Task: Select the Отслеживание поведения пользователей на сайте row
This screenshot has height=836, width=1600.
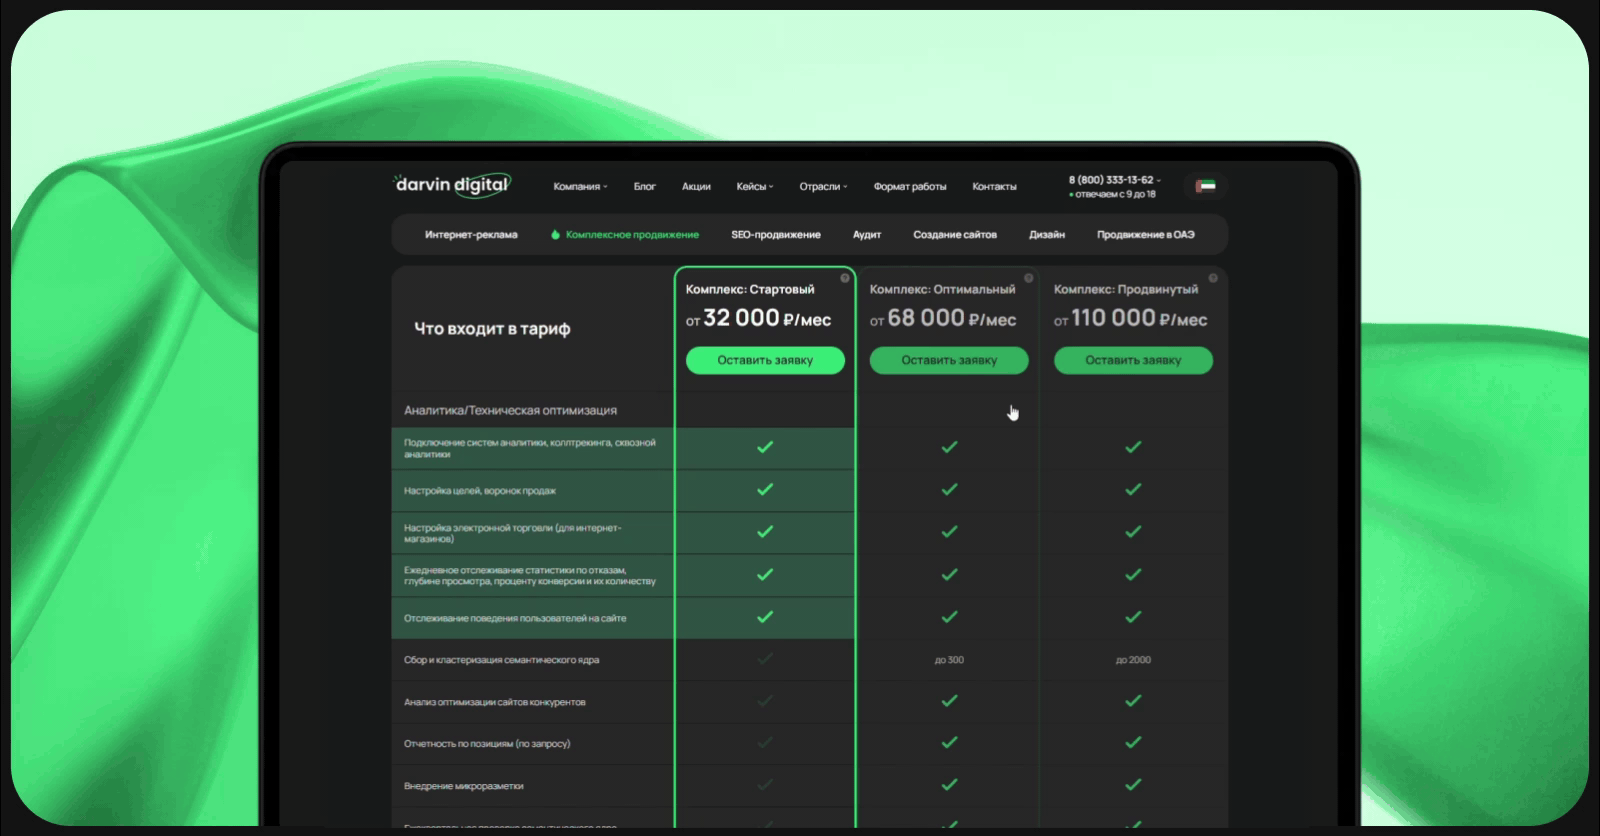Action: 515,618
